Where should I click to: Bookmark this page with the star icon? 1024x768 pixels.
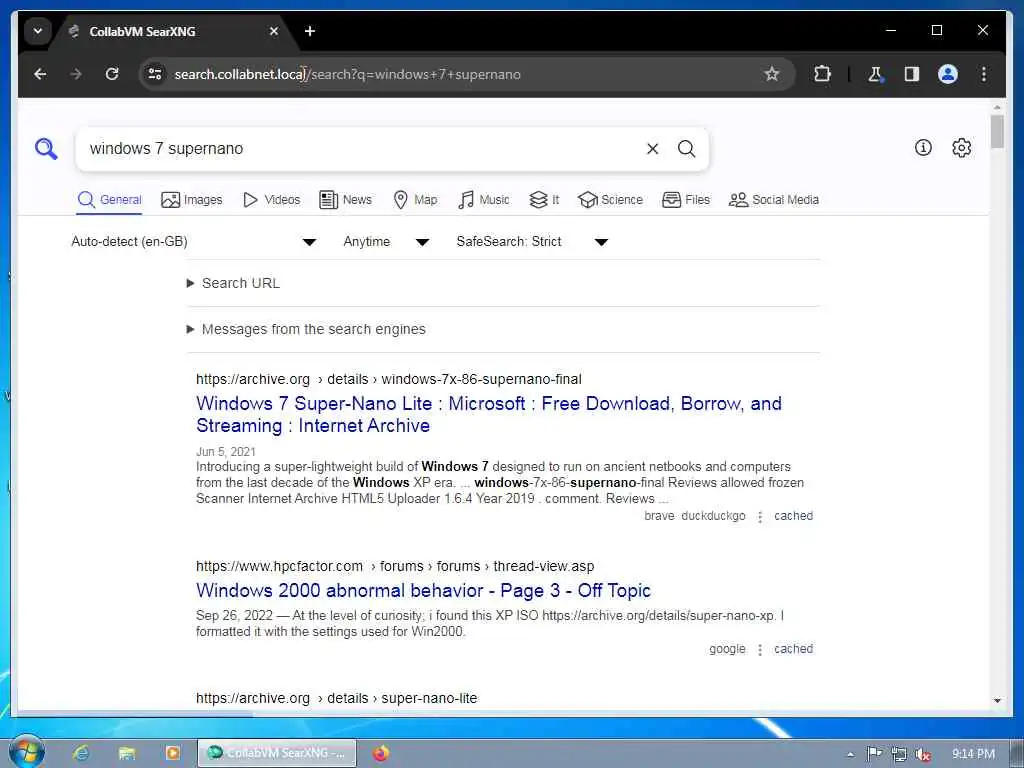coord(772,74)
